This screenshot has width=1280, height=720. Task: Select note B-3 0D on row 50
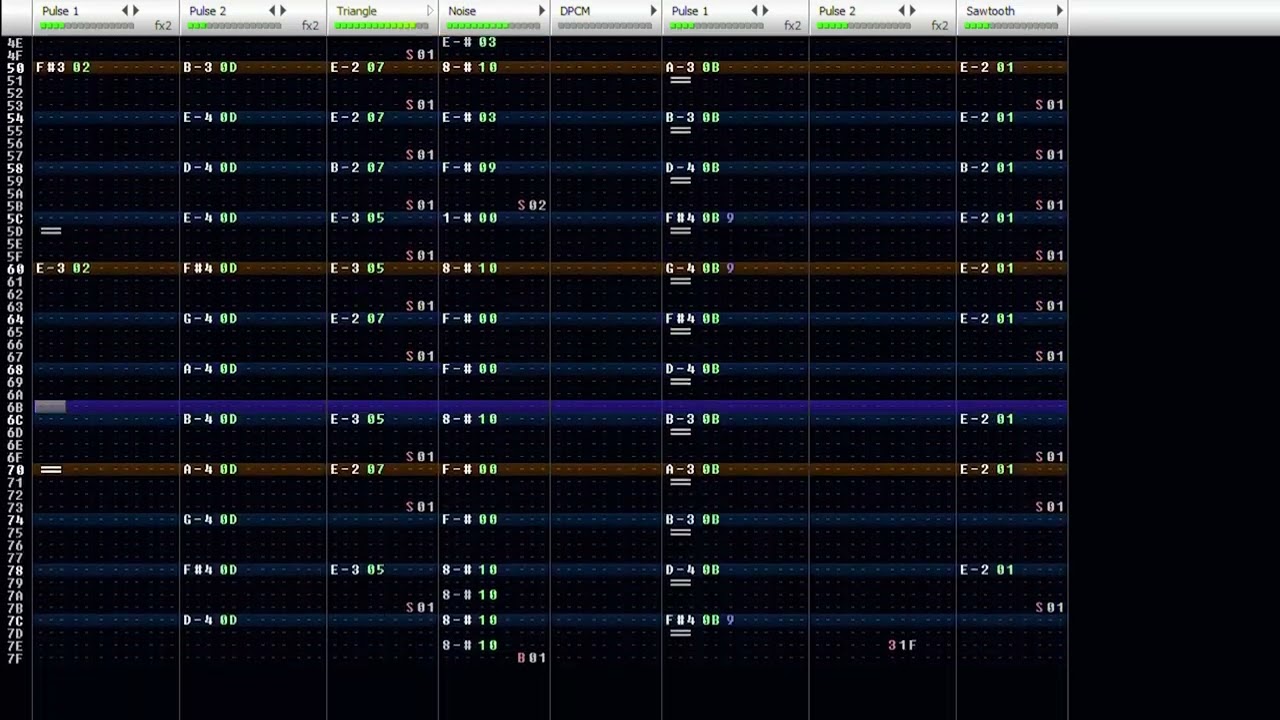(210, 67)
